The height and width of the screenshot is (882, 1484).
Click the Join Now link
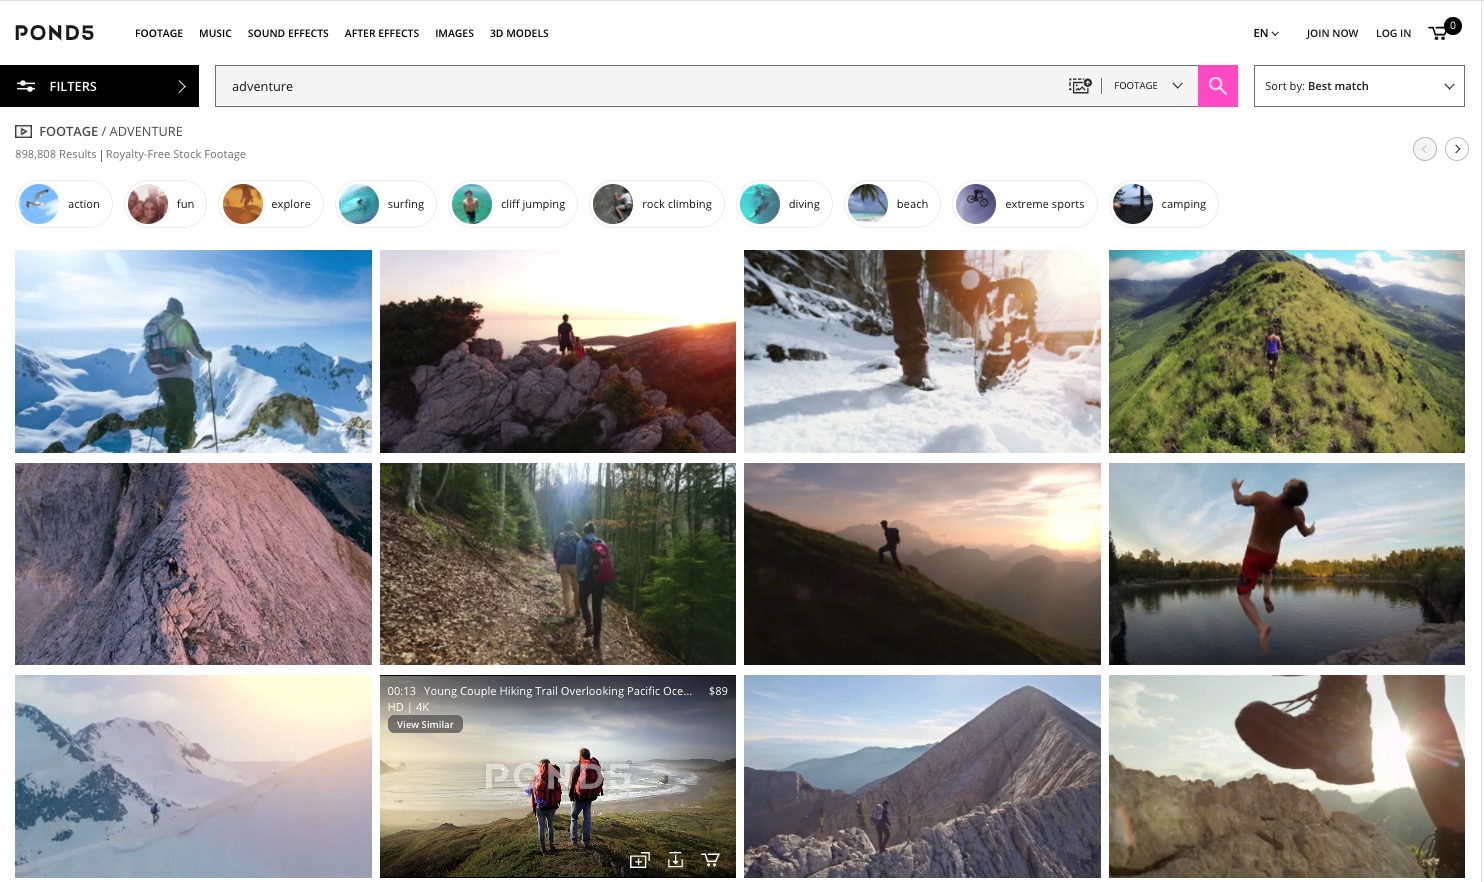[x=1331, y=33]
